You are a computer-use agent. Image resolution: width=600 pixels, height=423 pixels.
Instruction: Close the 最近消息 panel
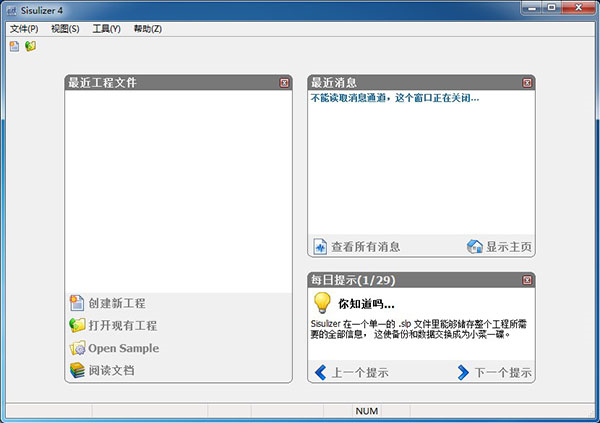click(x=527, y=83)
